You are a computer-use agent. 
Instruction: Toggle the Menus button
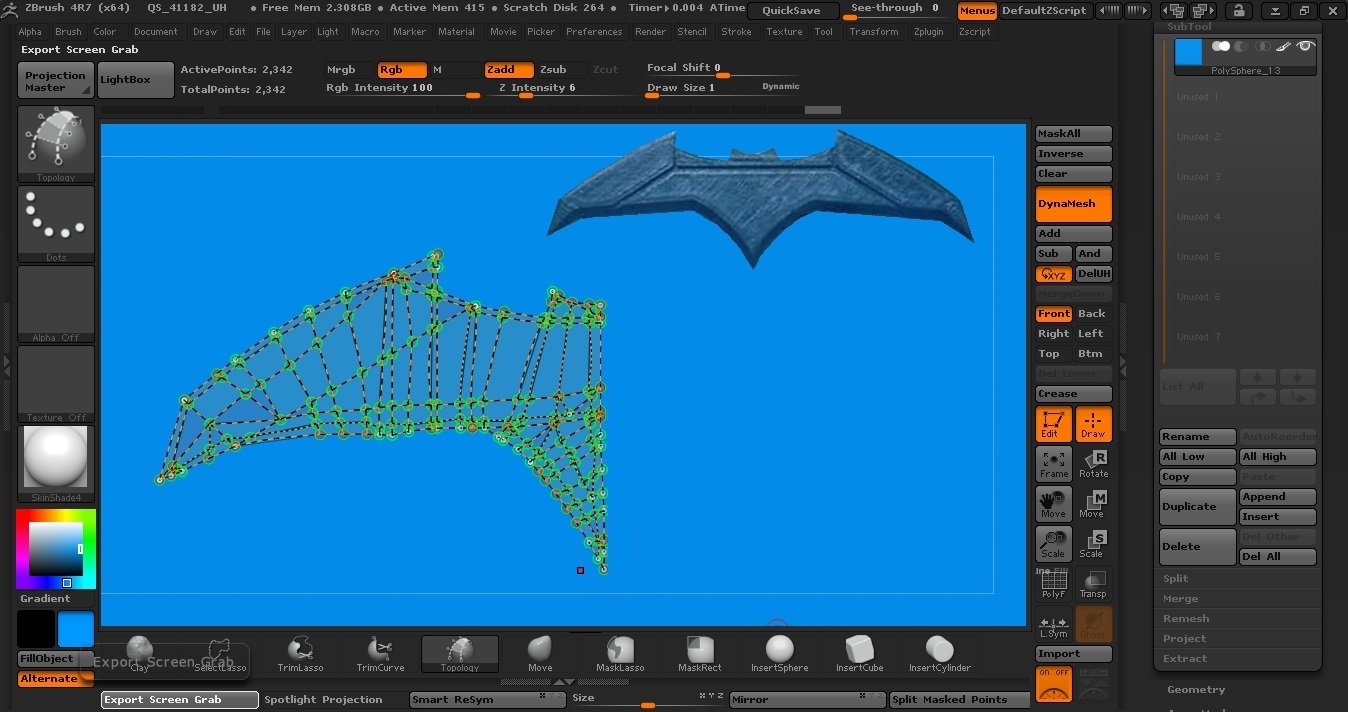tap(977, 11)
